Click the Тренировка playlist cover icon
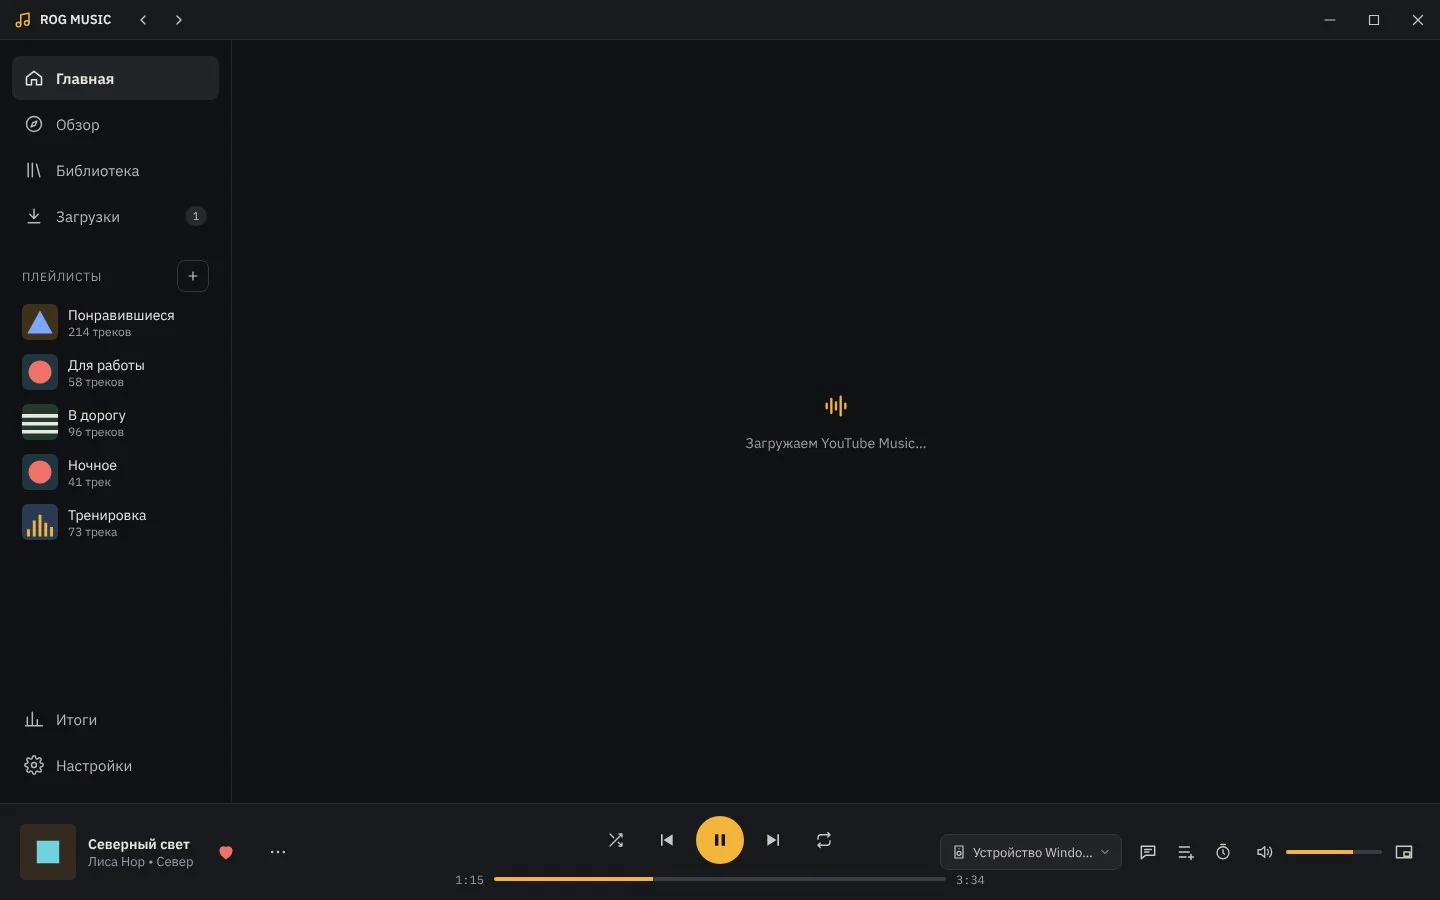 click(40, 522)
